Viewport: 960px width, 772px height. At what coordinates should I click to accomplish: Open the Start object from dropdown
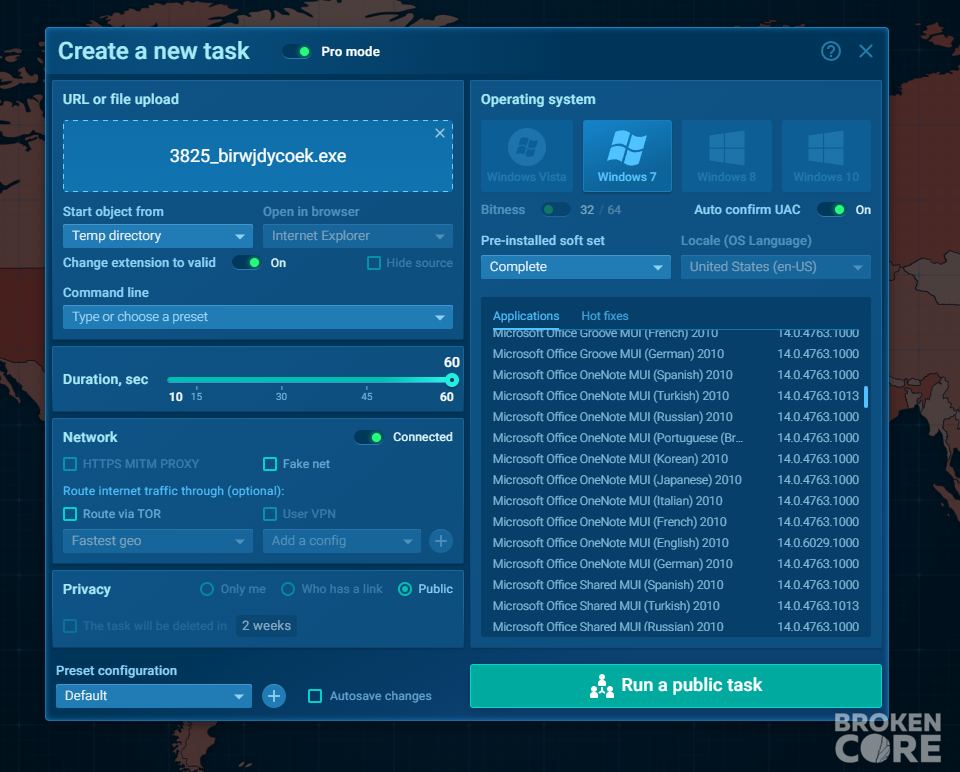click(157, 236)
